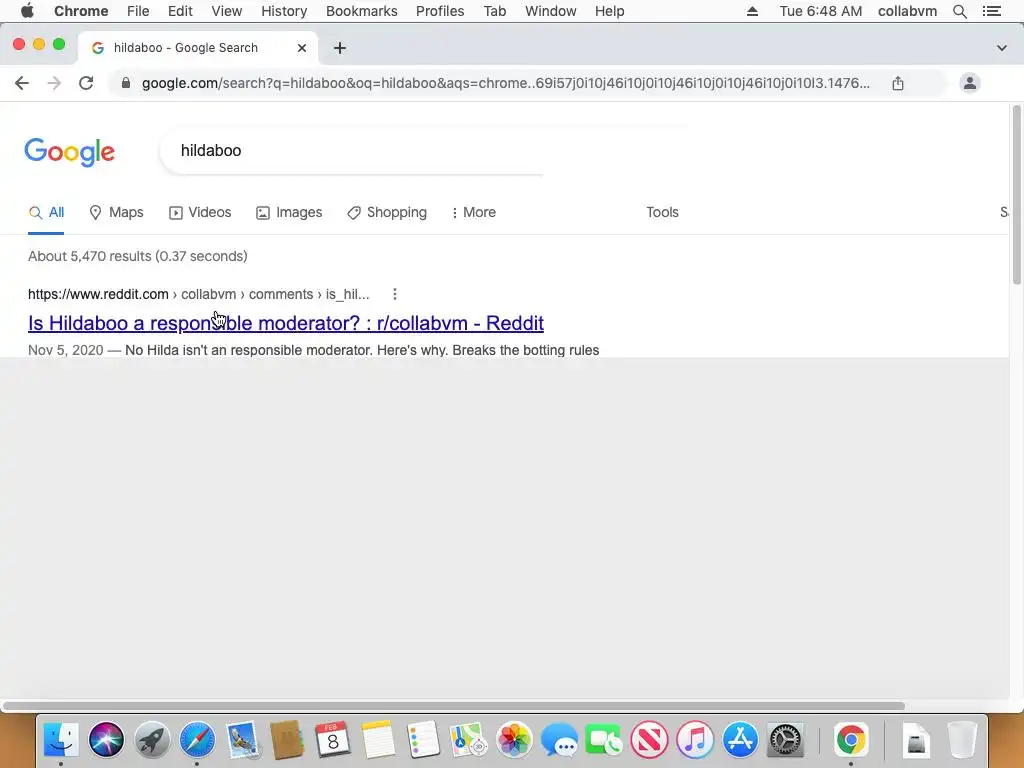Switch to the Videos results tab

tap(200, 212)
